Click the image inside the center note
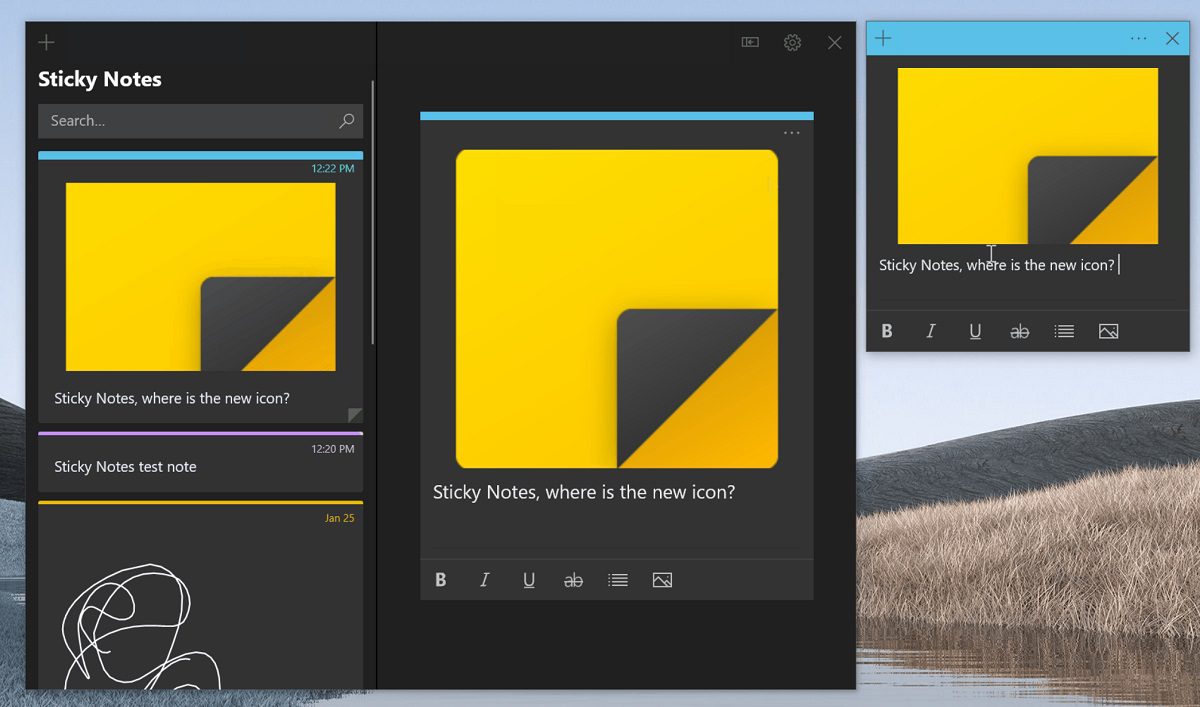Viewport: 1200px width, 707px height. coord(617,309)
